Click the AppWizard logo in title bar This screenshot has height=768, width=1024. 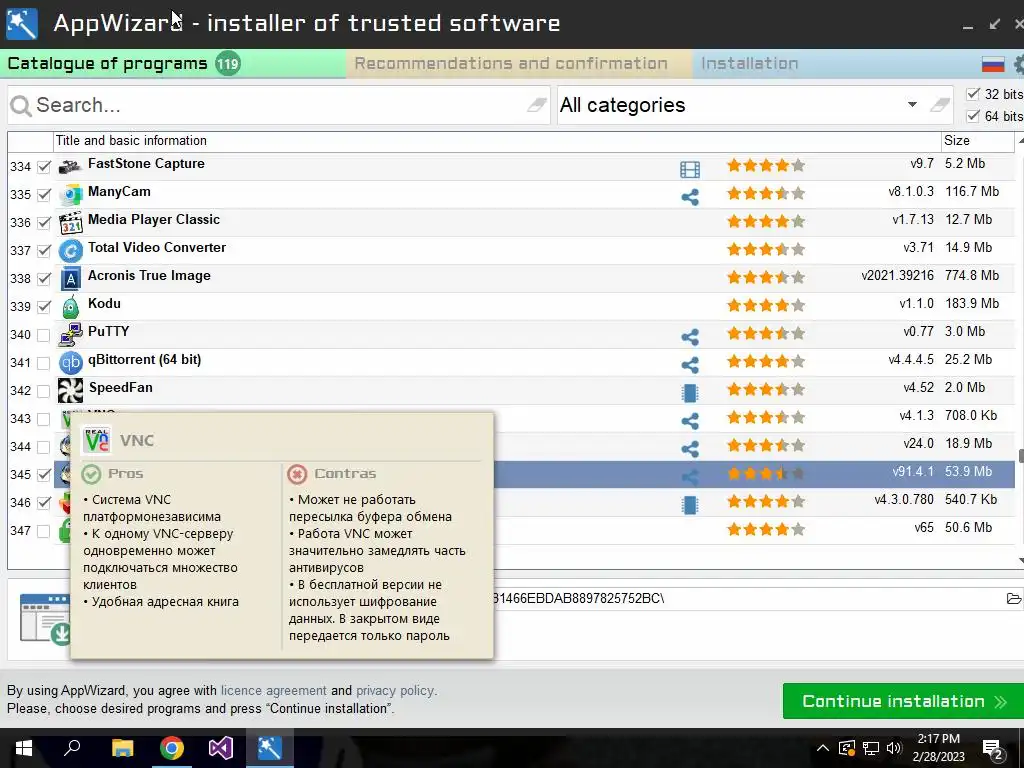tap(22, 24)
